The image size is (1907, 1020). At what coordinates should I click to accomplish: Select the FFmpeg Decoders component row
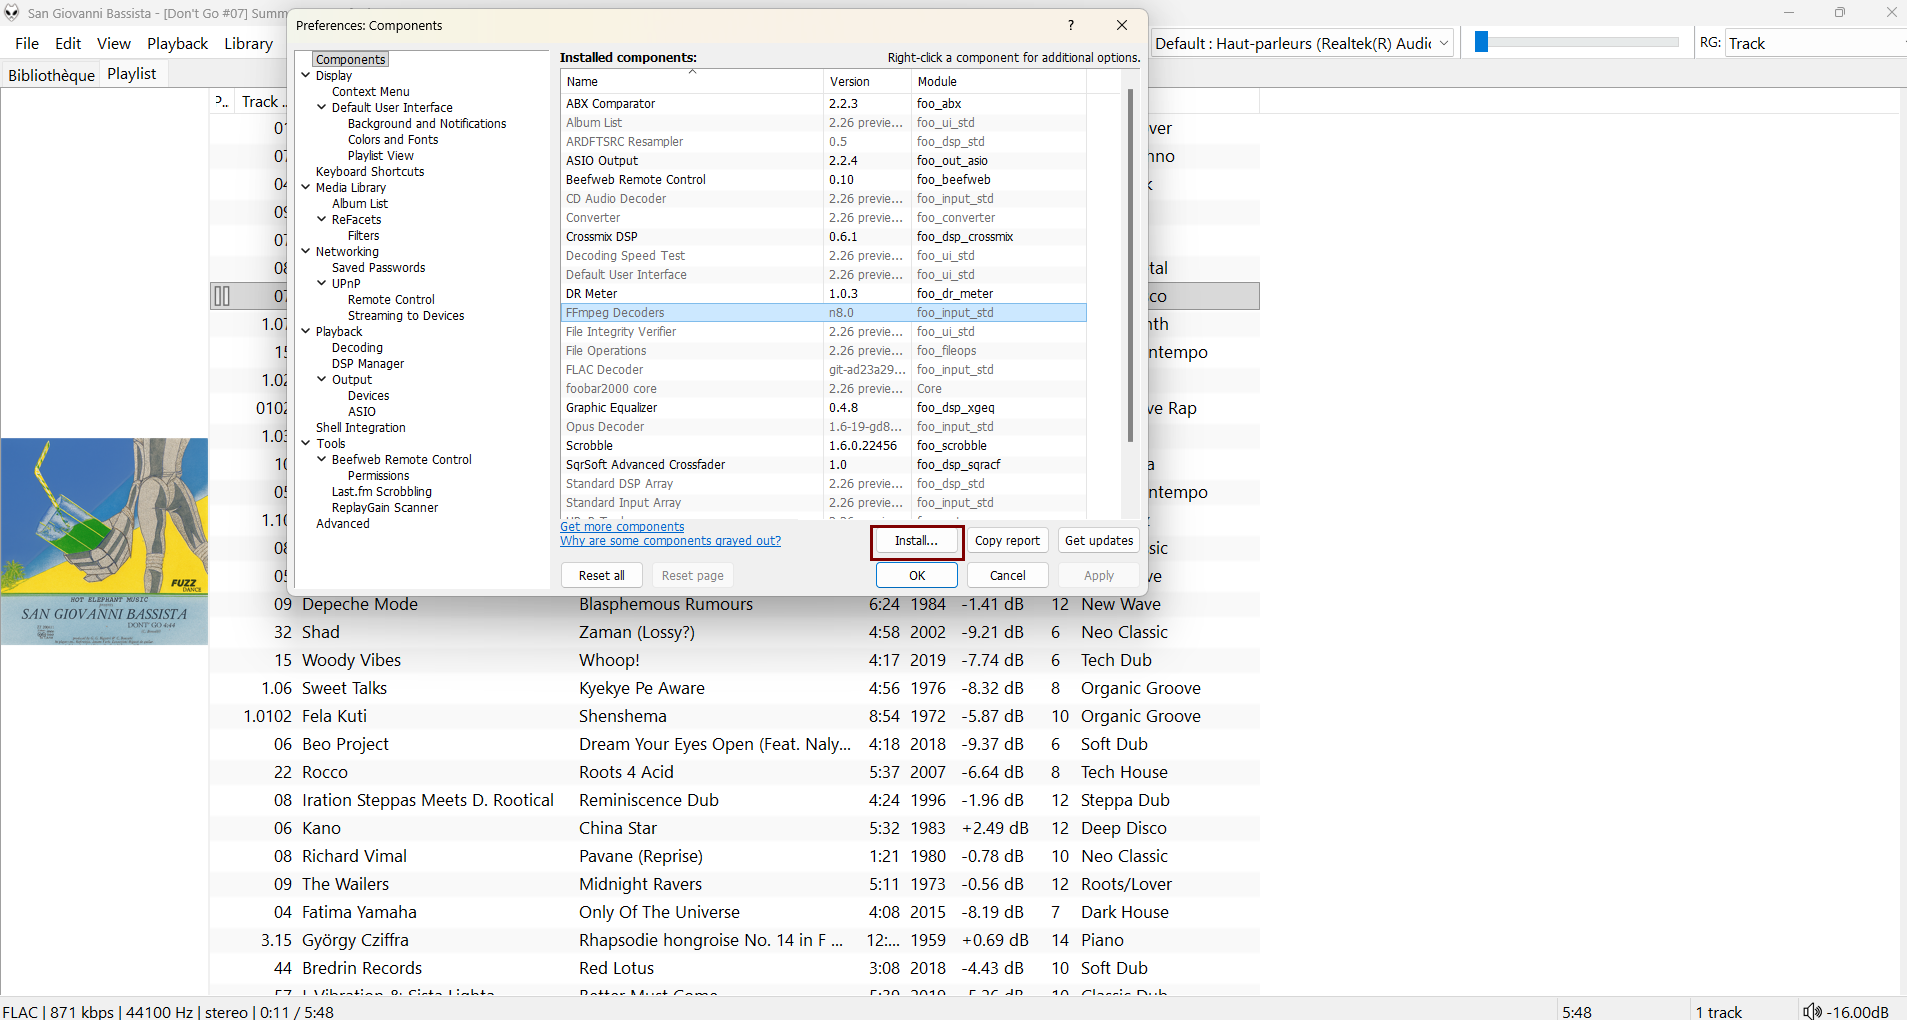click(x=824, y=312)
